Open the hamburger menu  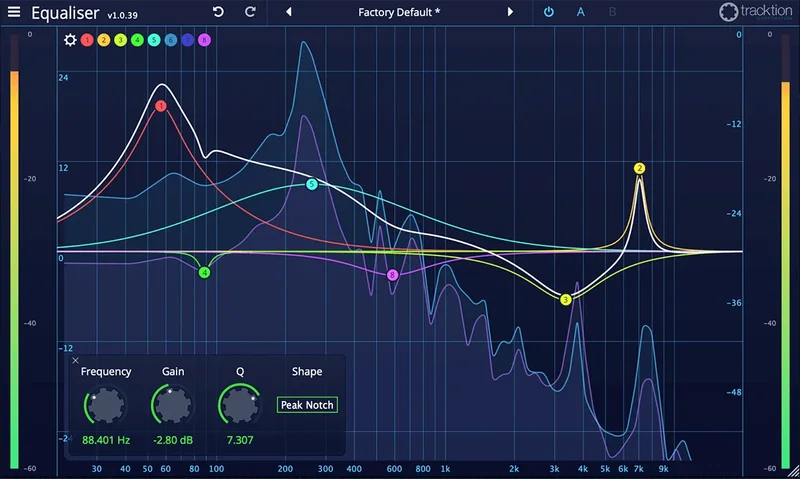tap(14, 12)
